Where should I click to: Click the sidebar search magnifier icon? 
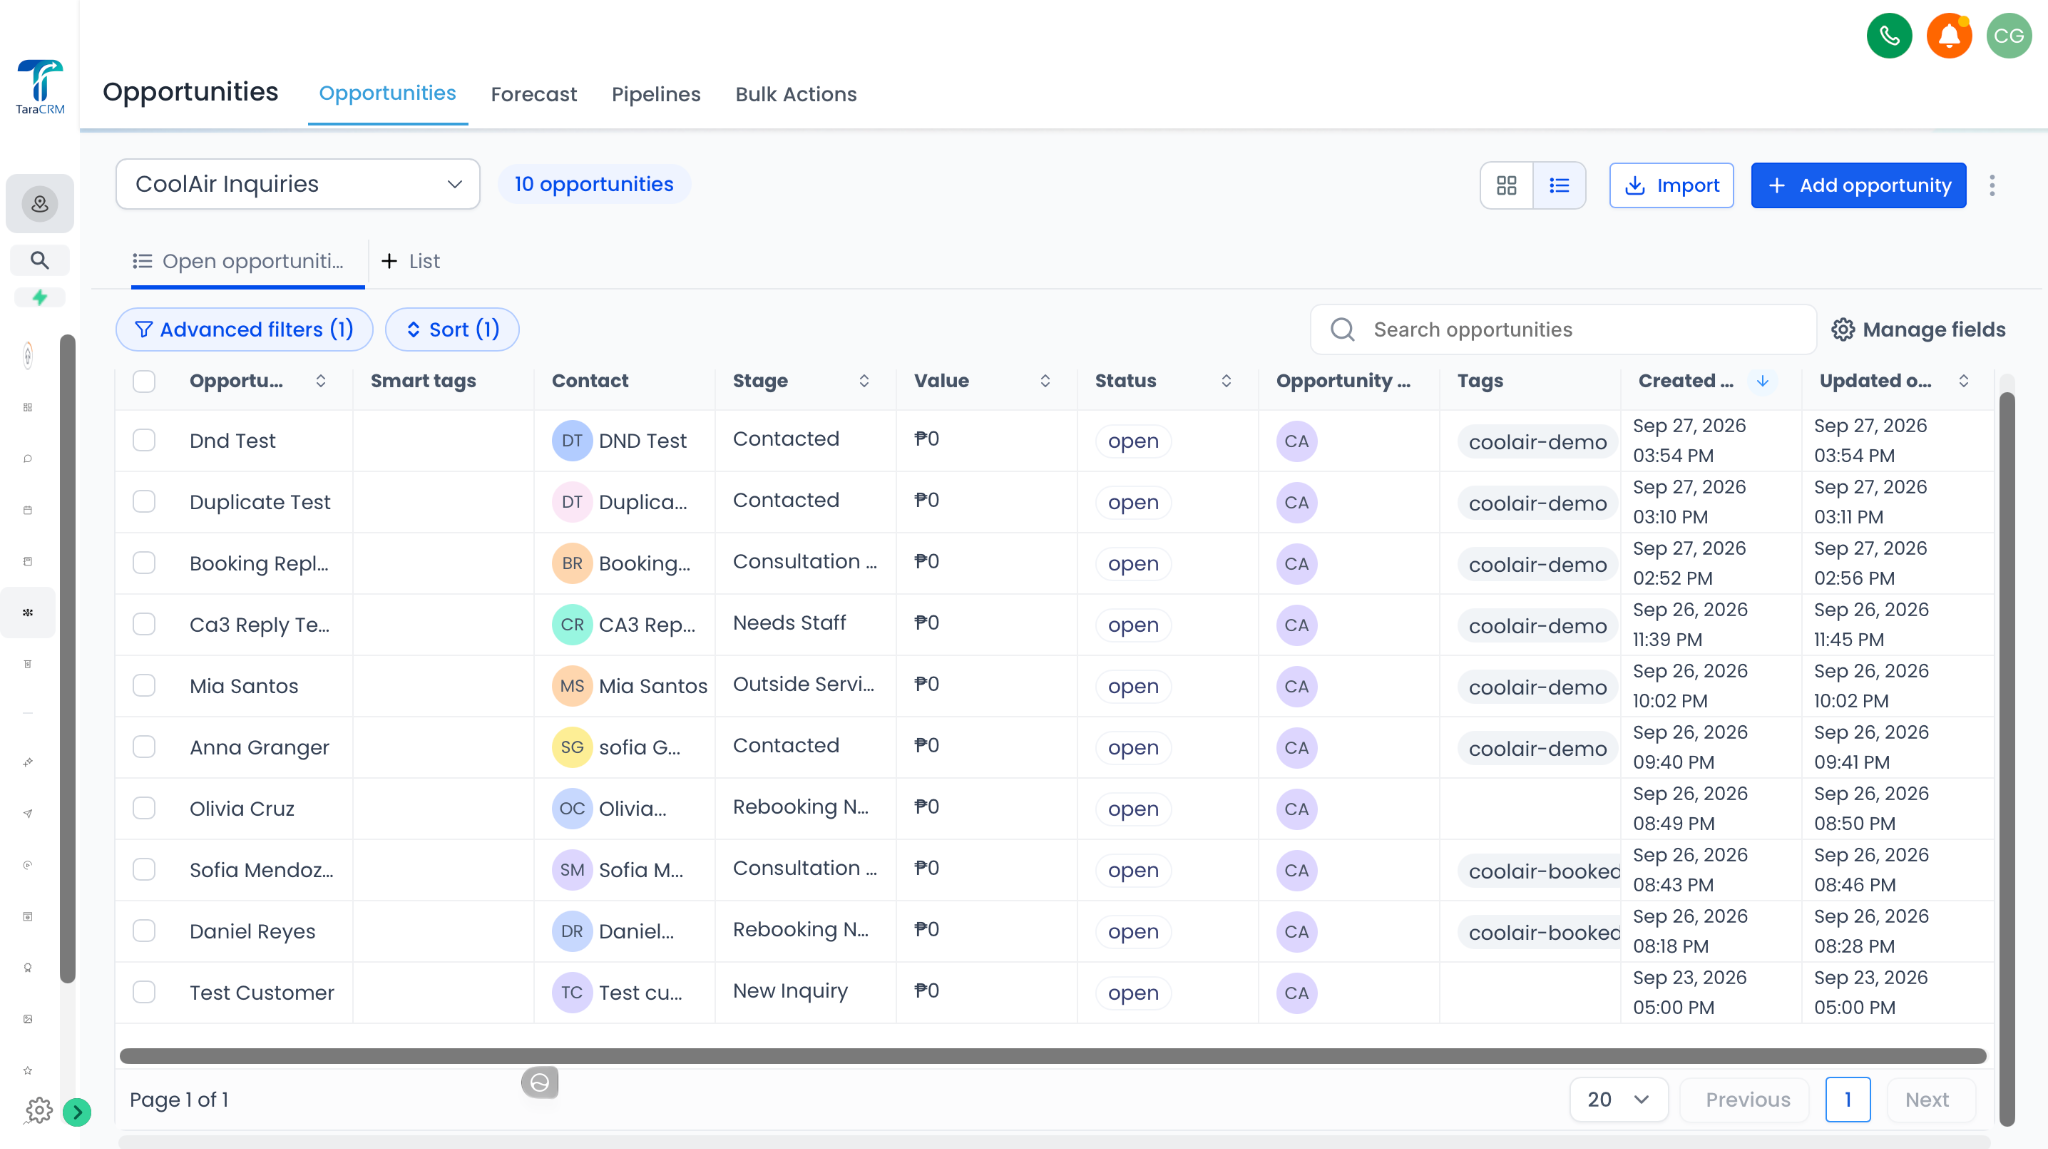pos(40,260)
